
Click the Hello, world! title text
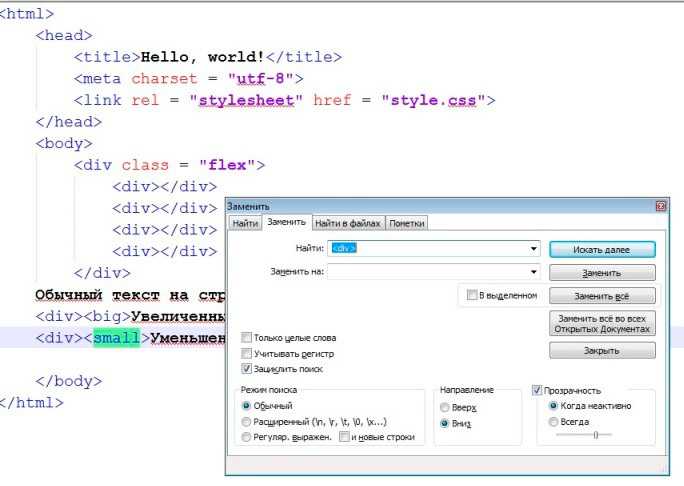[x=203, y=57]
